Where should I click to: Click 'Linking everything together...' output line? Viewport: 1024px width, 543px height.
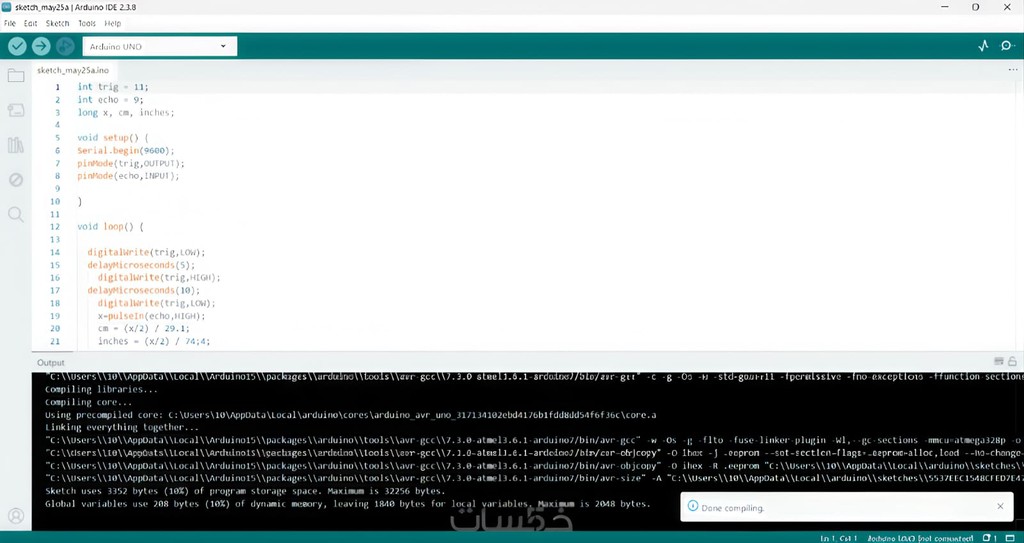coord(122,427)
